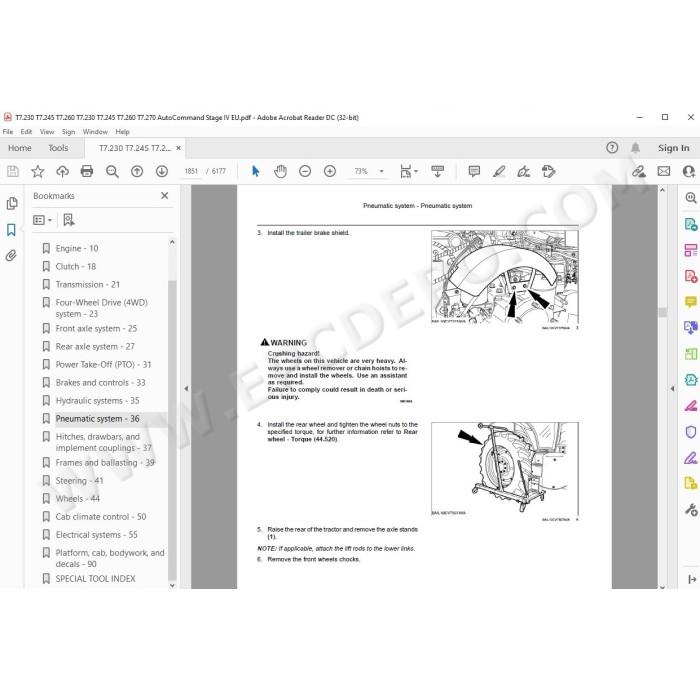The width and height of the screenshot is (700, 700).
Task: Close the Bookmarks panel
Action: pyautogui.click(x=165, y=196)
